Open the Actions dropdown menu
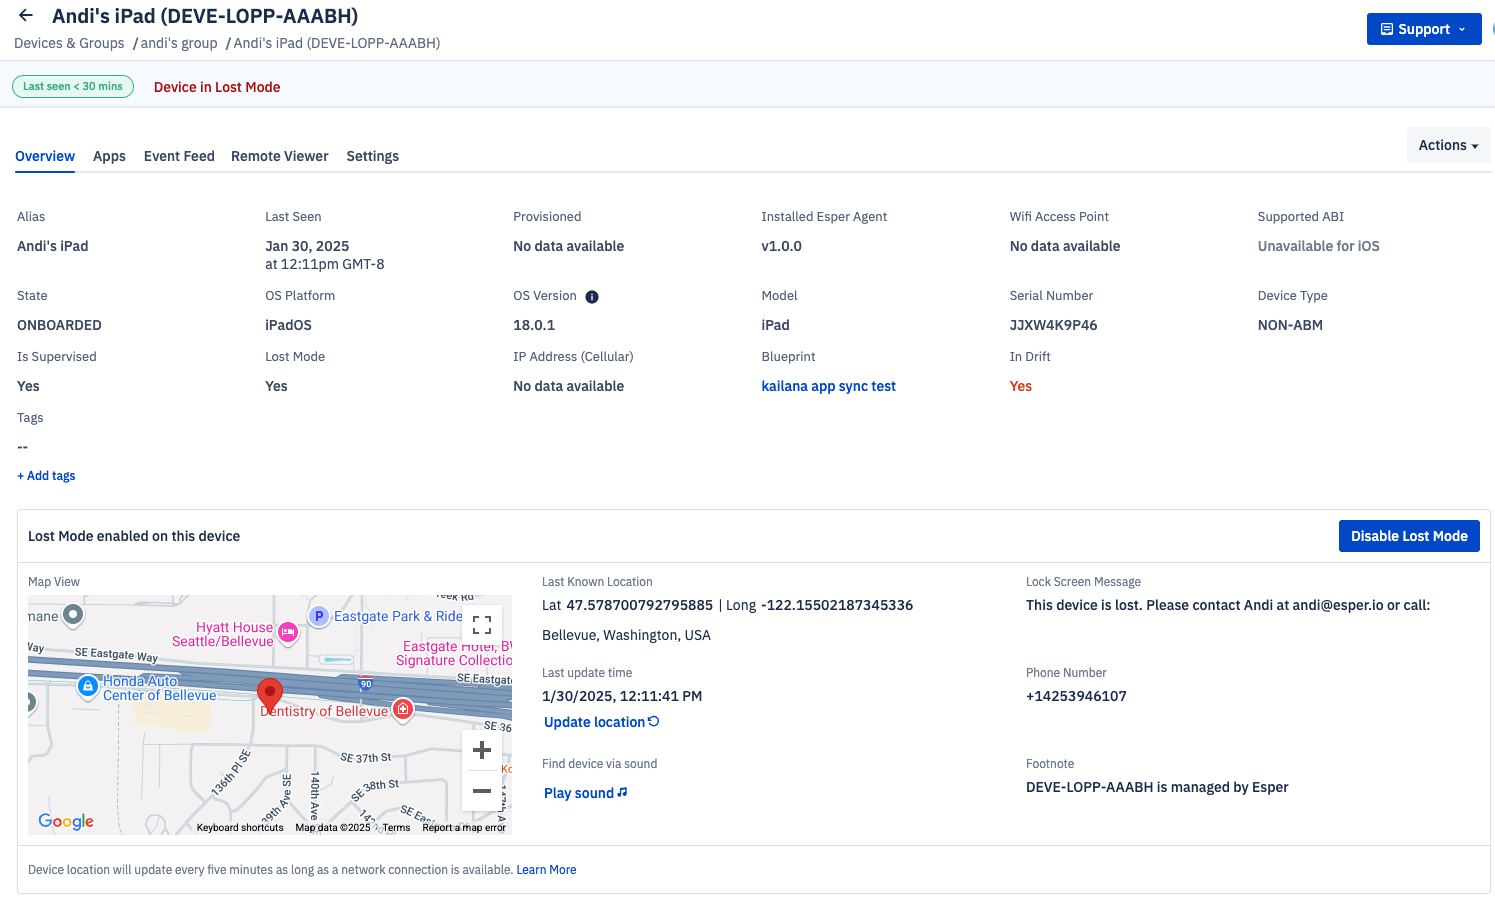Screen dimensions: 1495x904 pos(1448,145)
